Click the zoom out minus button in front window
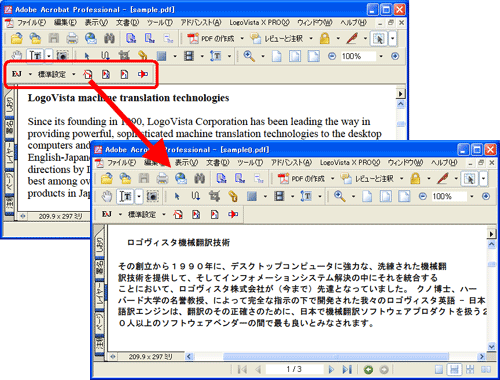This screenshot has width=500, height=380. (x=423, y=196)
